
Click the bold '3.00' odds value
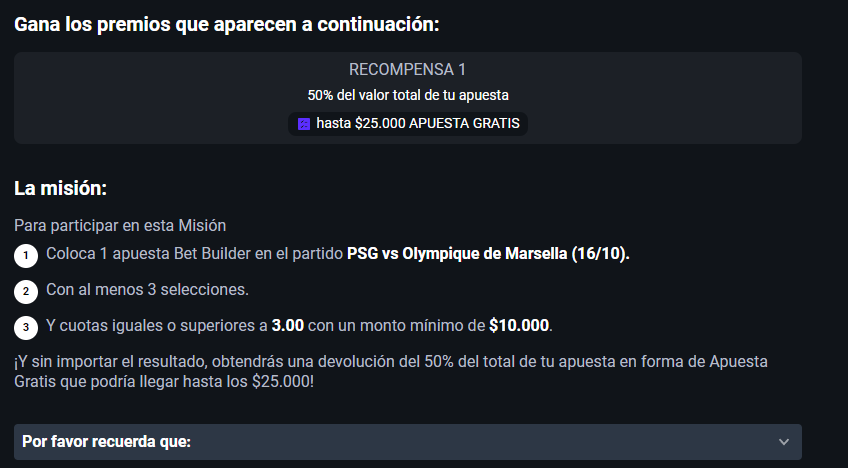click(x=288, y=326)
